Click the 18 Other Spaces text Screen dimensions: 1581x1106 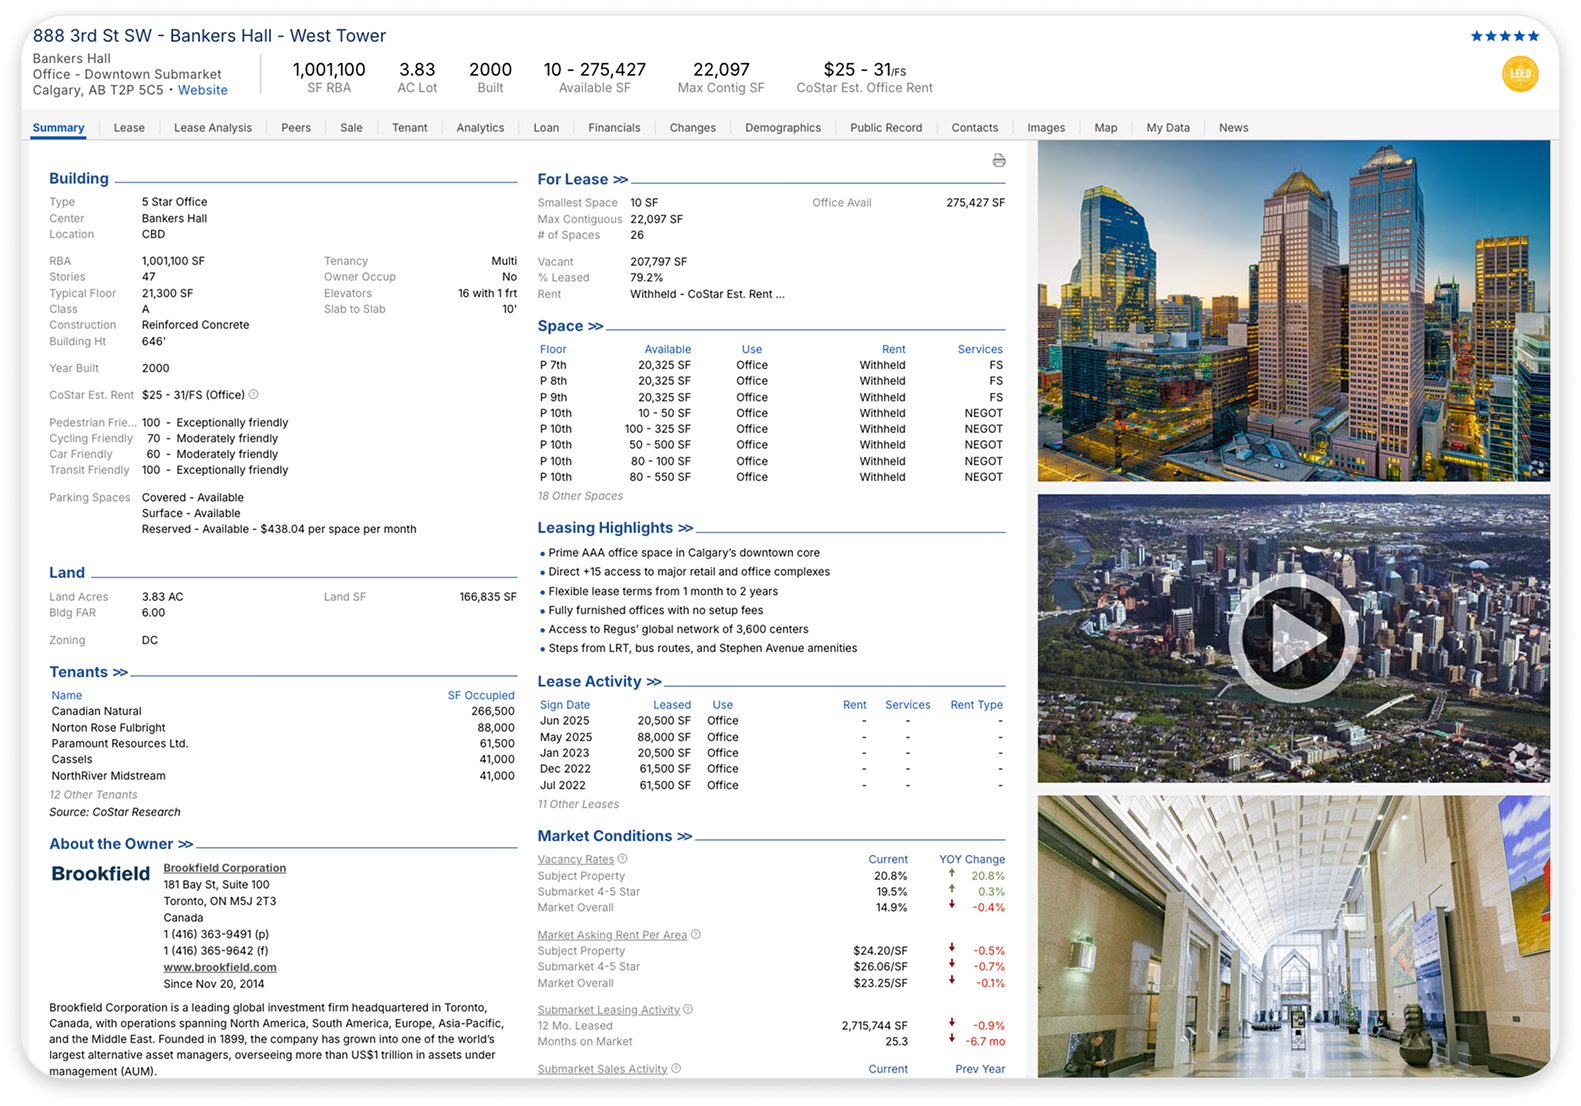coord(580,496)
